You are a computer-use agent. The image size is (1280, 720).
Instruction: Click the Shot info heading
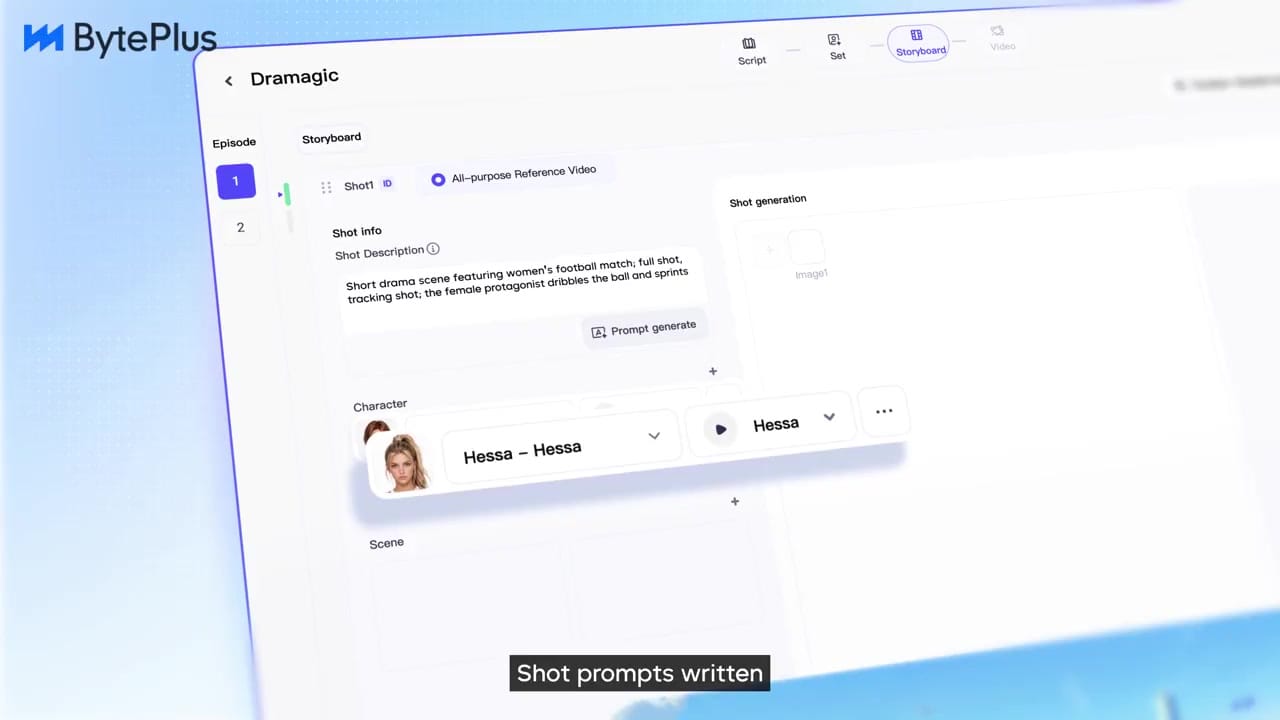[357, 232]
